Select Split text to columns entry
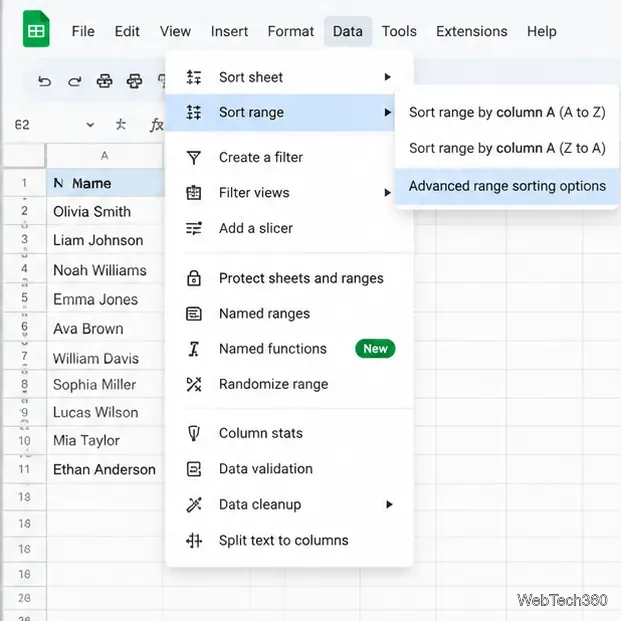The width and height of the screenshot is (621, 621). (290, 540)
